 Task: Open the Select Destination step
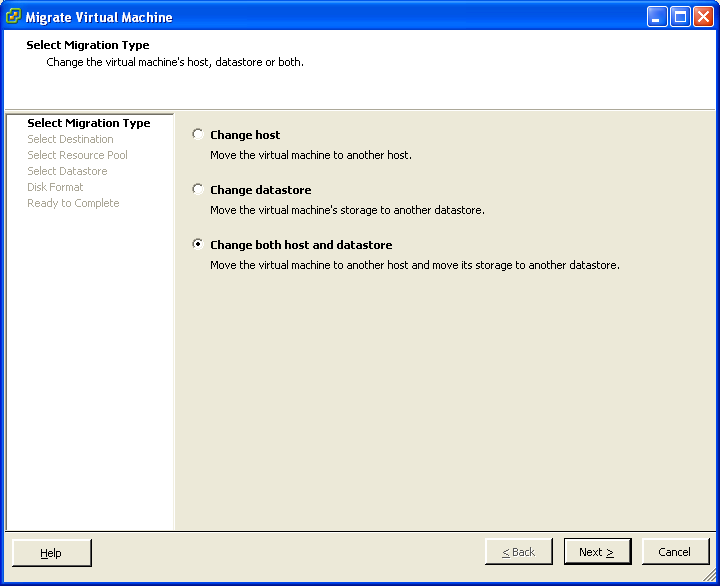pos(70,139)
